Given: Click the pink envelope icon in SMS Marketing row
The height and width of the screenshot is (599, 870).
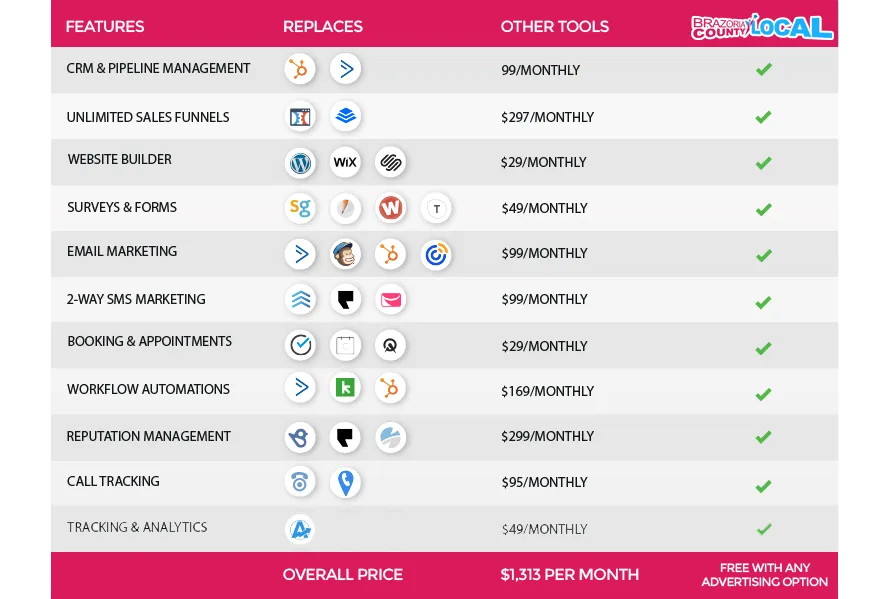Looking at the screenshot, I should point(391,300).
